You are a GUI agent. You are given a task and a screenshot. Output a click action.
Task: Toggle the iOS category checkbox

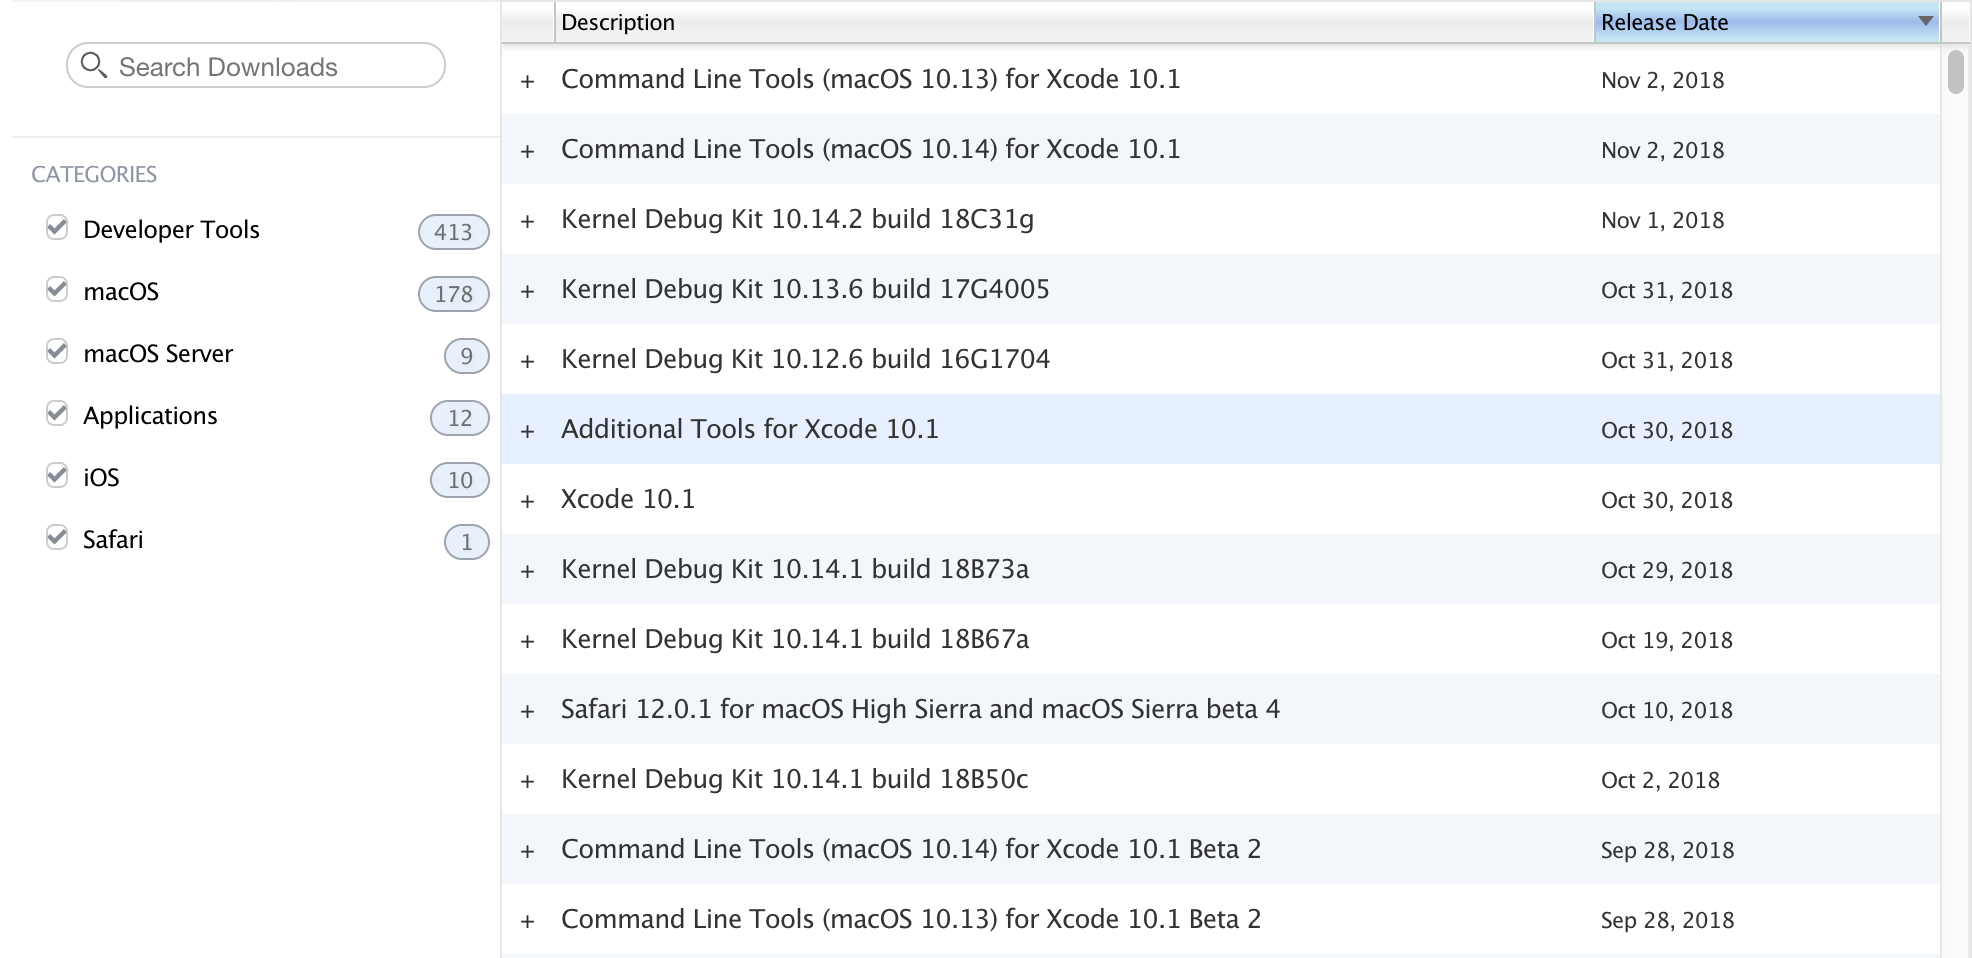coord(57,476)
